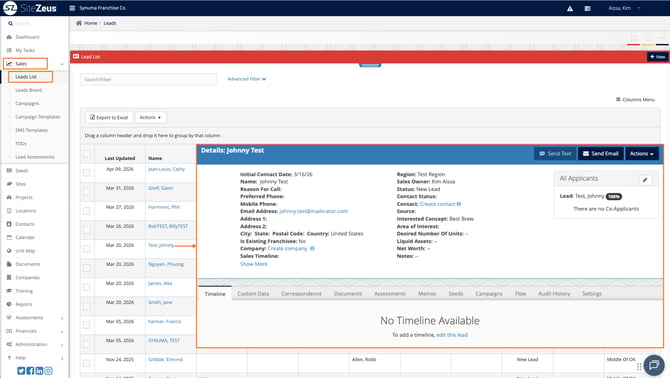Viewport: 670px width, 378px height.
Task: Switch to the Custom Data tab
Action: click(253, 294)
